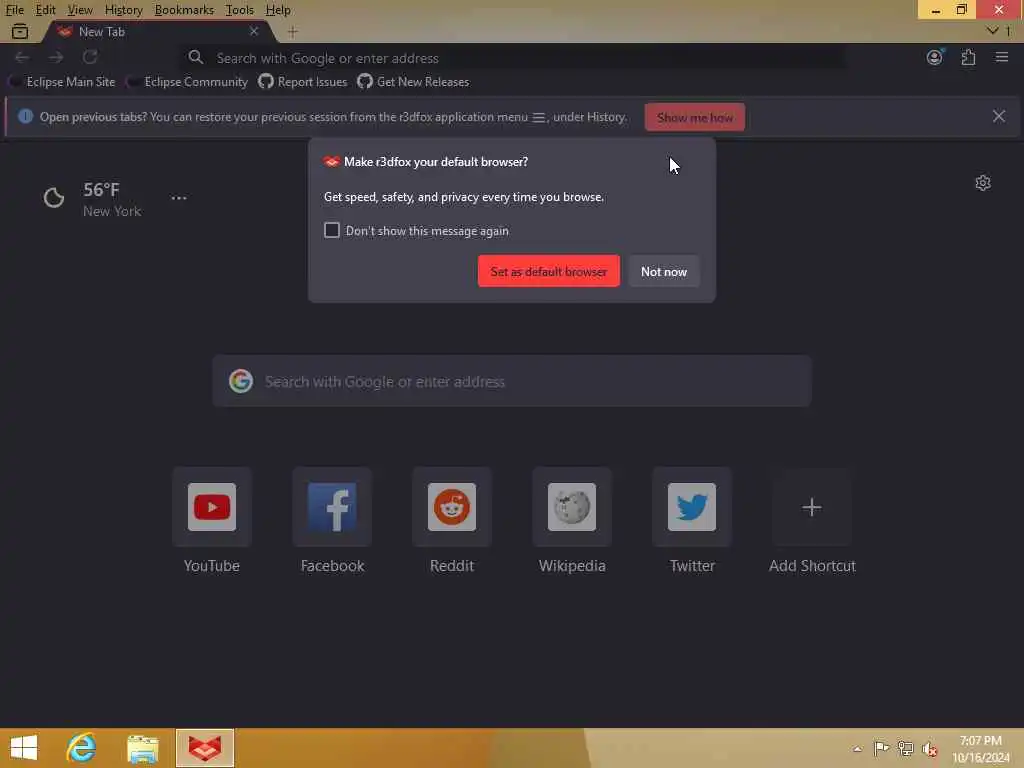
Task: Check Don't show this message again
Action: tap(332, 230)
